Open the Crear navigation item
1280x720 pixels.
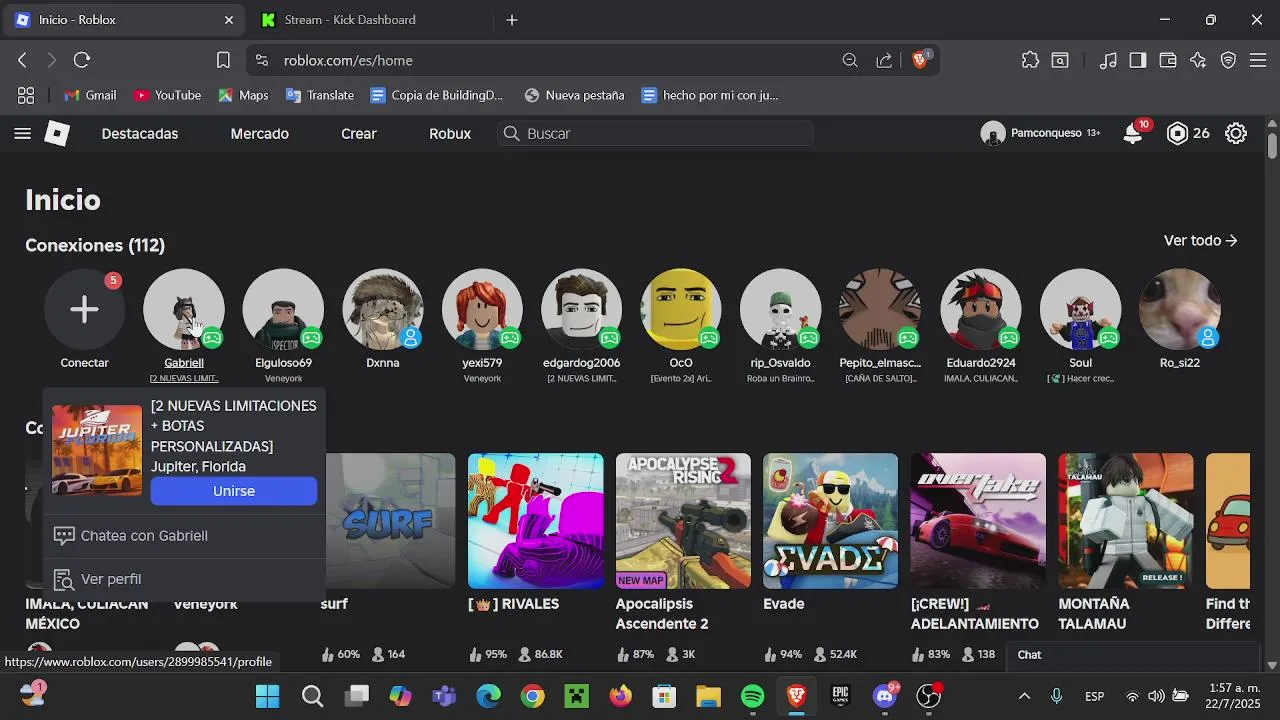click(359, 133)
